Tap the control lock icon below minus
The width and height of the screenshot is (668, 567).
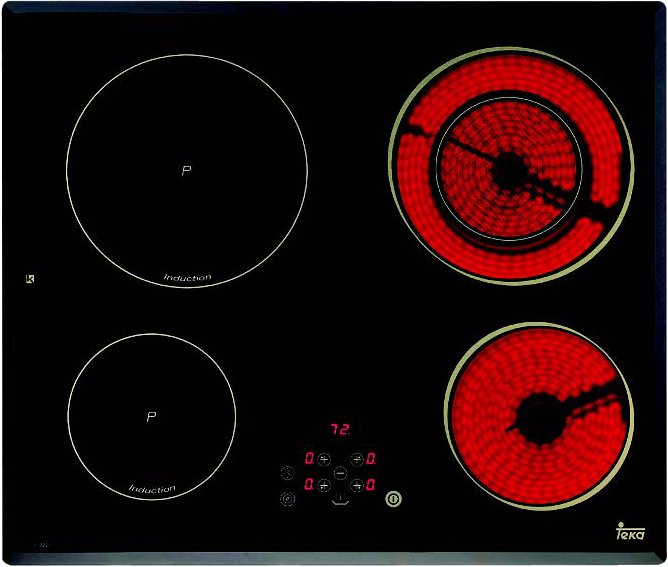click(x=340, y=499)
